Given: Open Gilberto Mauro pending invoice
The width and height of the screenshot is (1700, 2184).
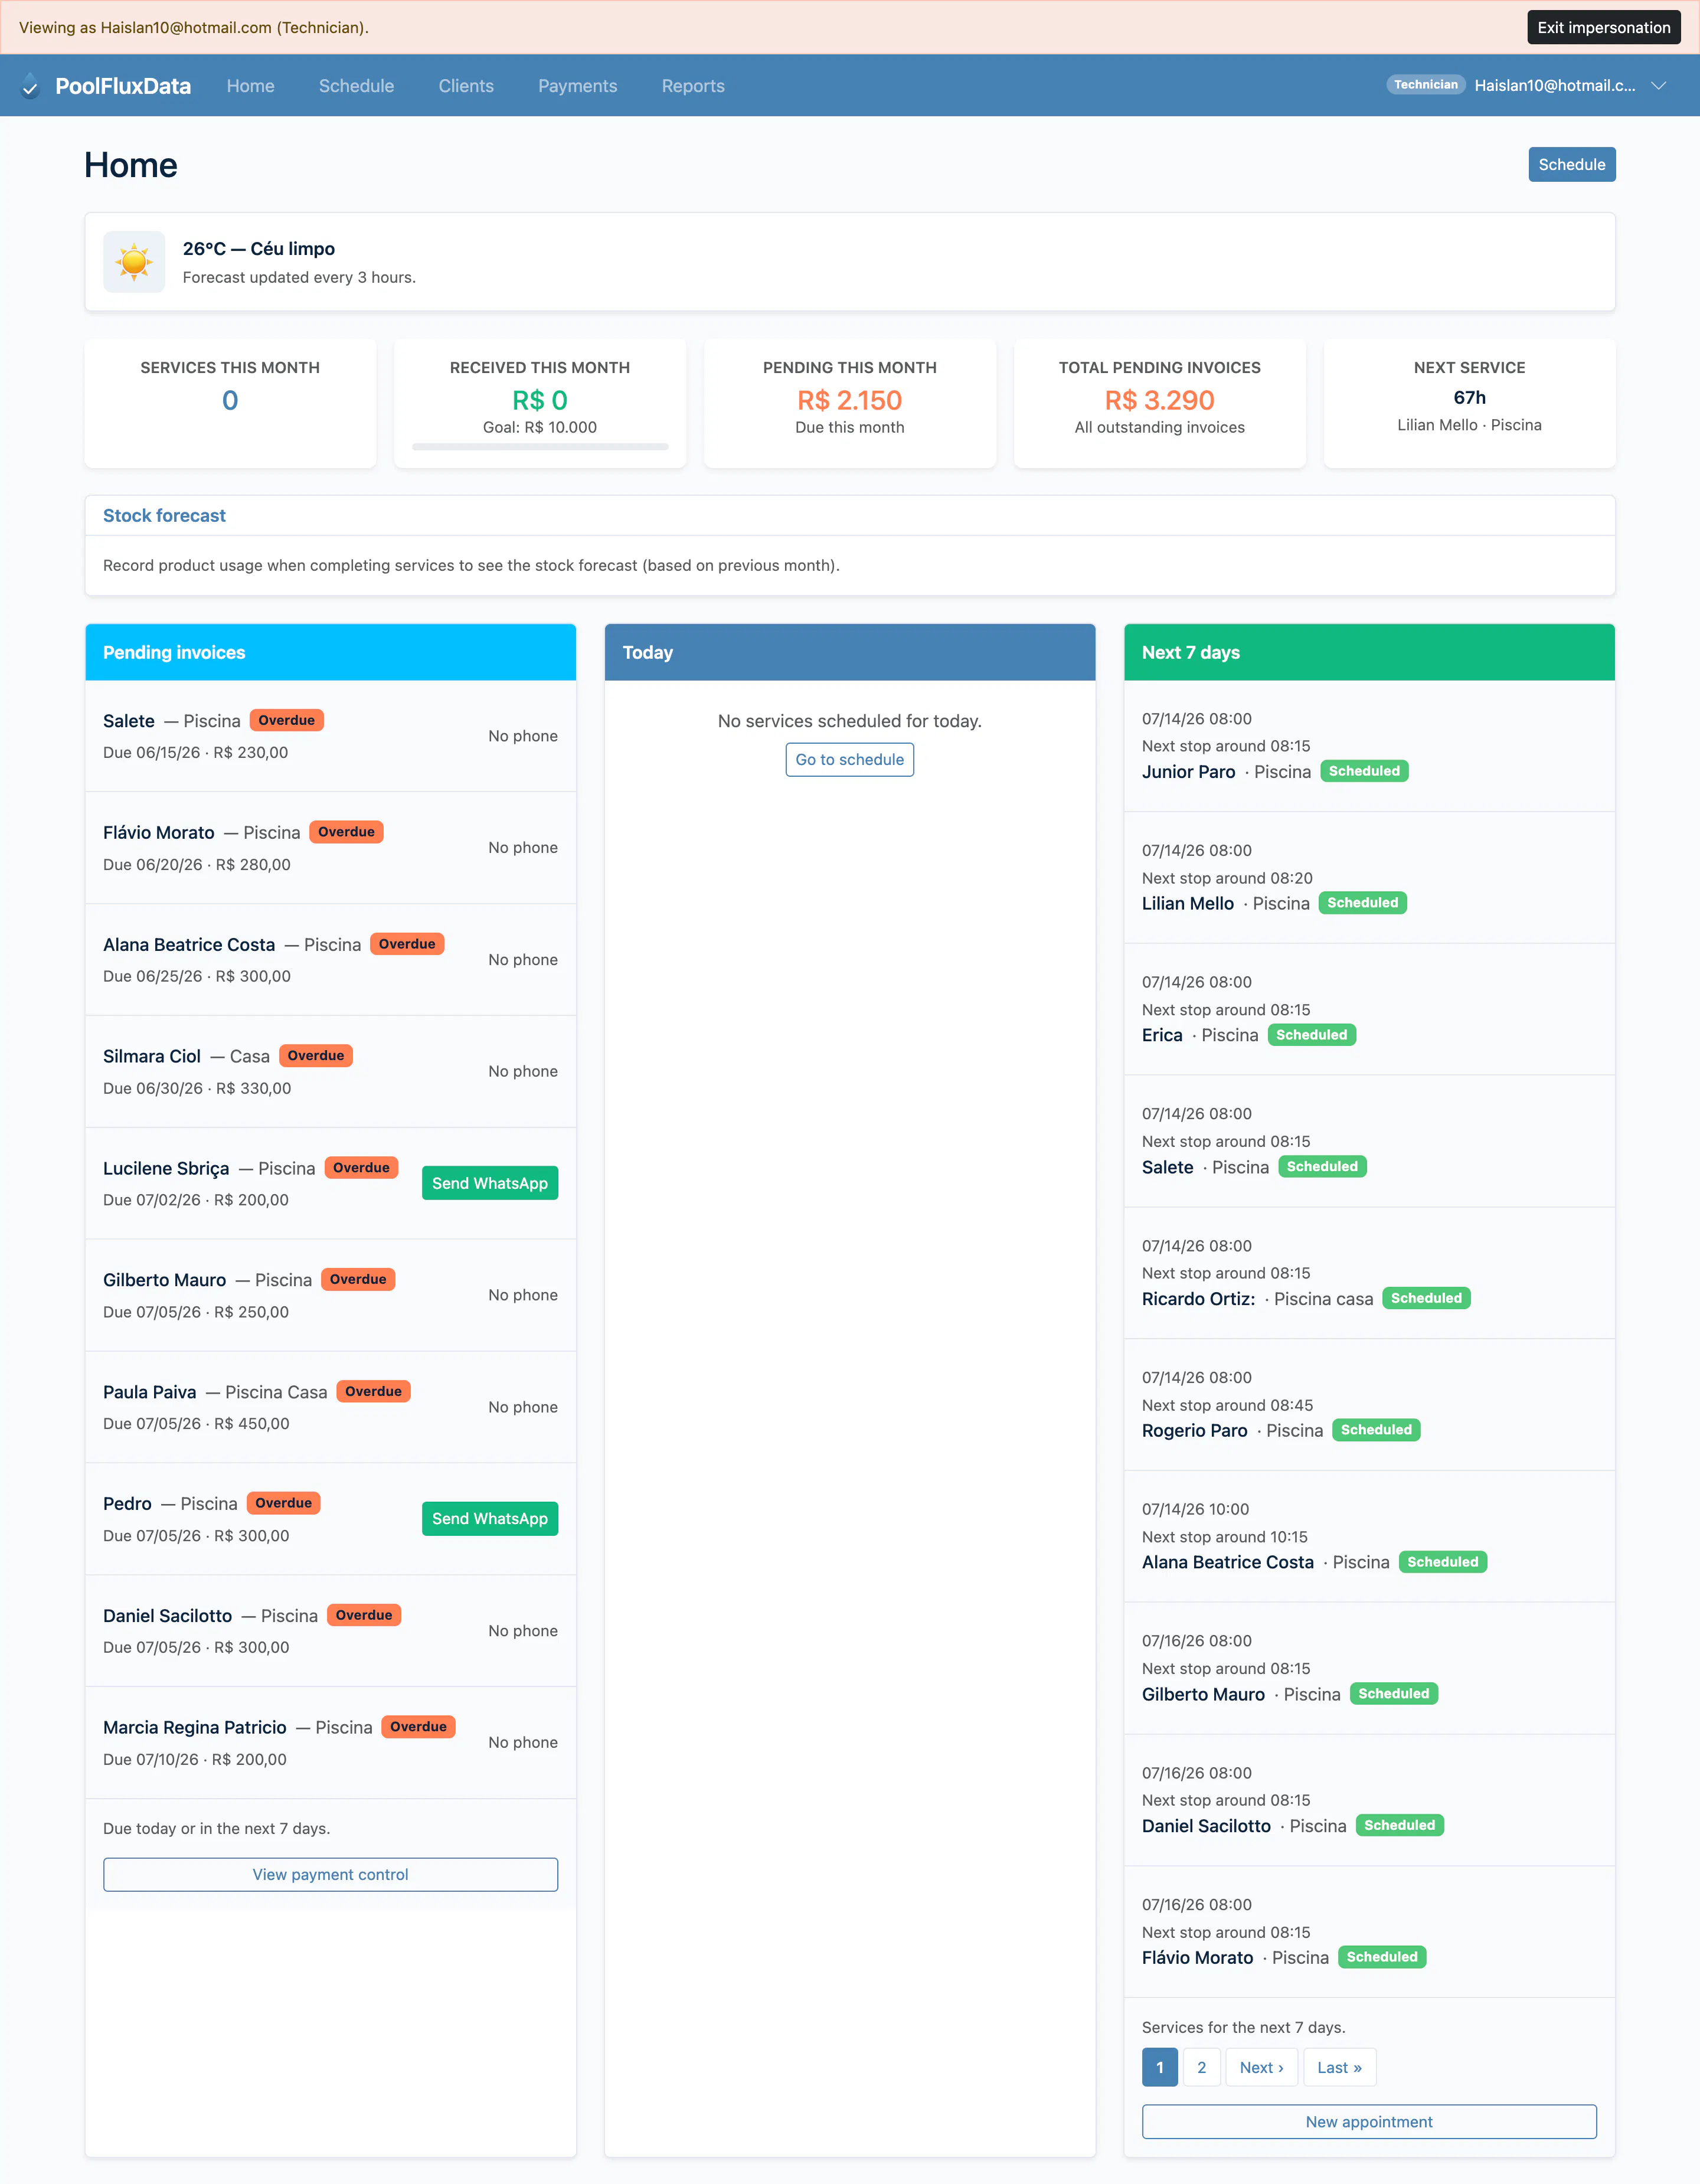Looking at the screenshot, I should 165,1280.
